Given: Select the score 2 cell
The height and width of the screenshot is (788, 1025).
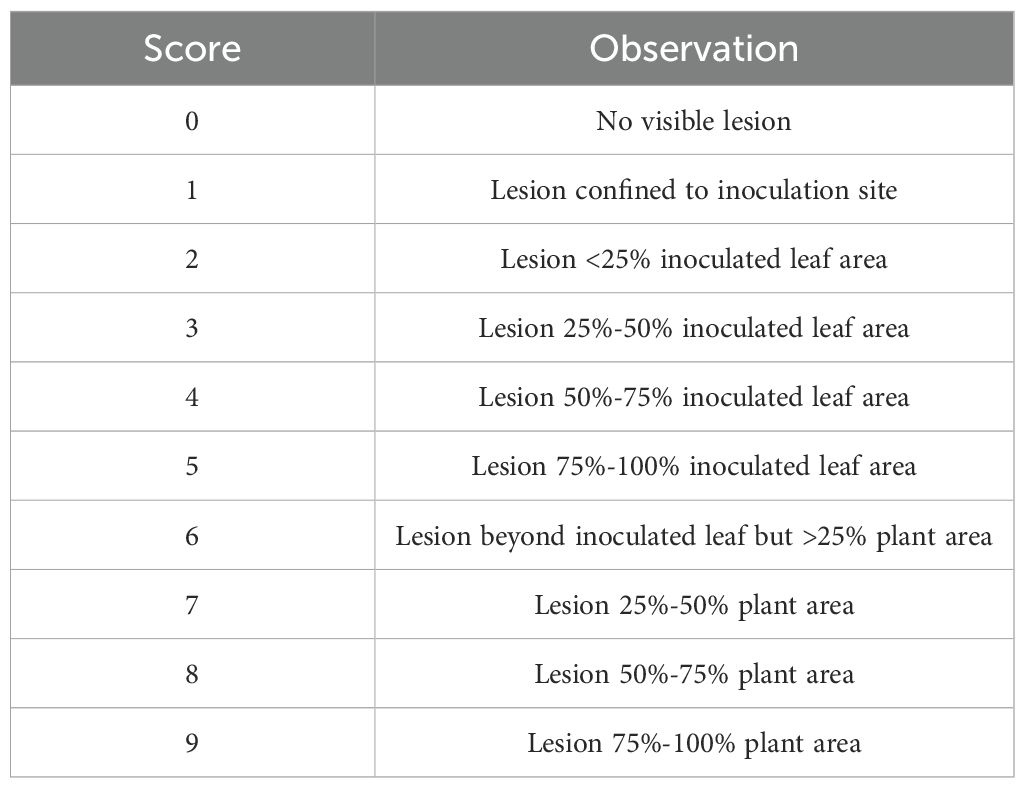Looking at the screenshot, I should pos(192,259).
